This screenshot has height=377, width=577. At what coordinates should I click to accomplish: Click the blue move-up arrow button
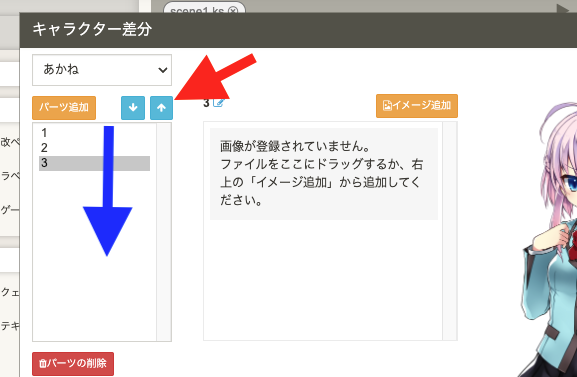click(x=161, y=108)
